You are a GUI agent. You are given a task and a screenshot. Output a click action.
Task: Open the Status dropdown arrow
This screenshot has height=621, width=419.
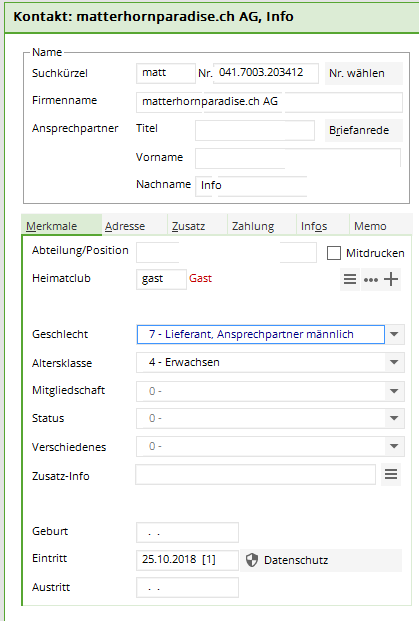click(394, 418)
